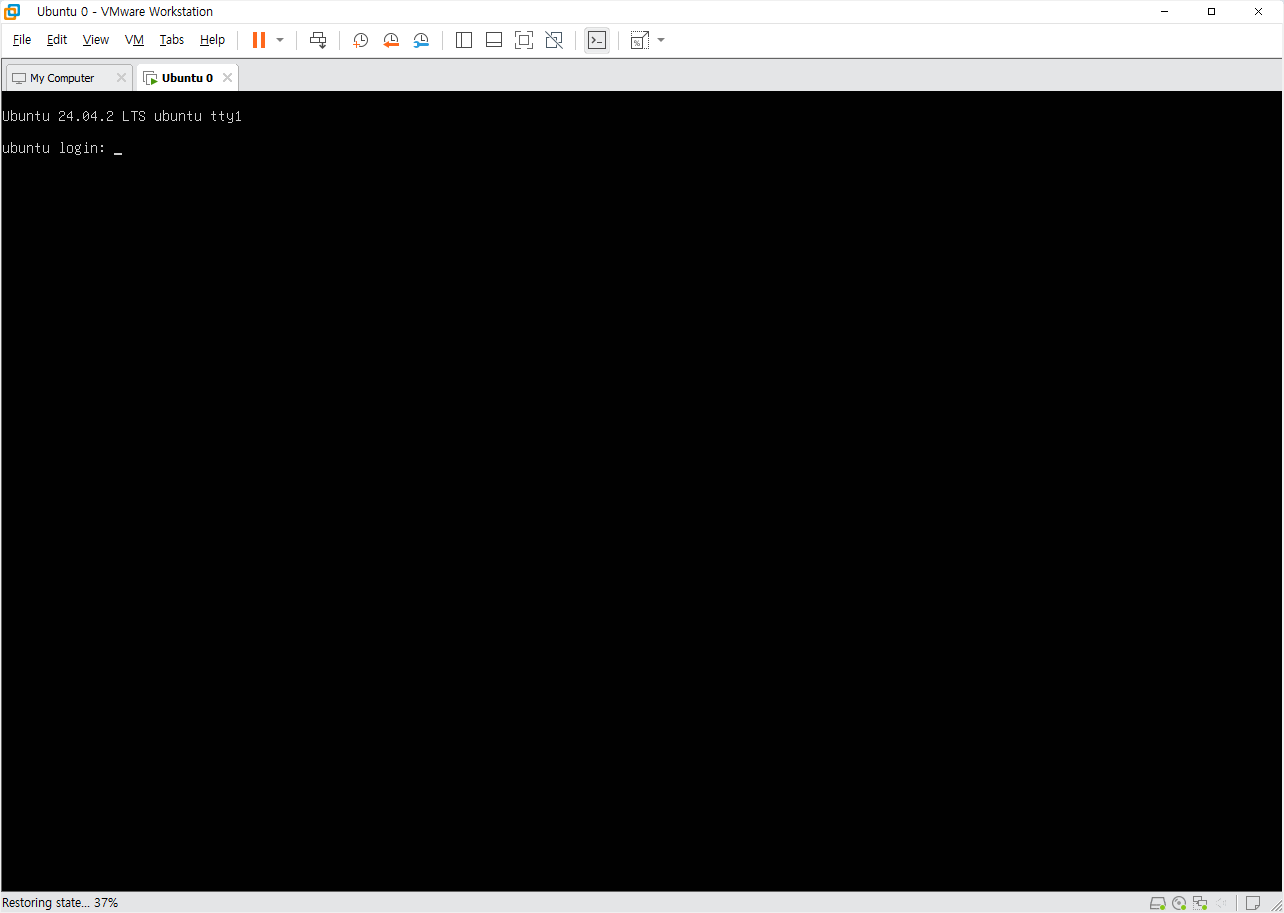The height and width of the screenshot is (913, 1284).
Task: Open the message log note icon
Action: 1253,904
